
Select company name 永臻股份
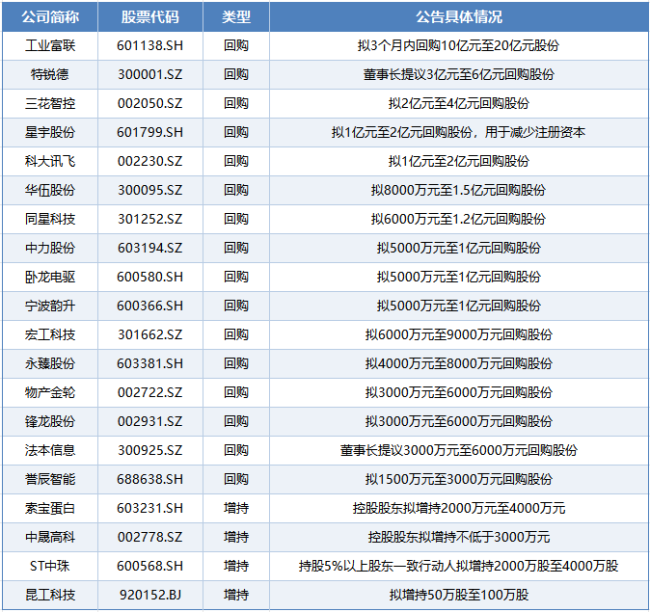(50, 364)
